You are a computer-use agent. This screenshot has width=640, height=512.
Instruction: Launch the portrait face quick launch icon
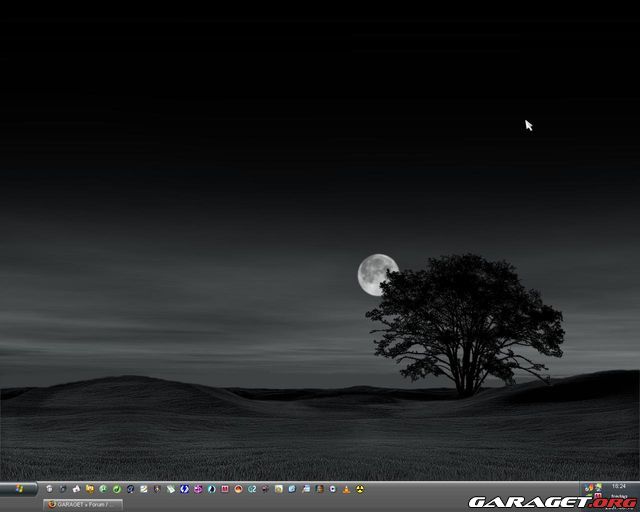(x=319, y=489)
